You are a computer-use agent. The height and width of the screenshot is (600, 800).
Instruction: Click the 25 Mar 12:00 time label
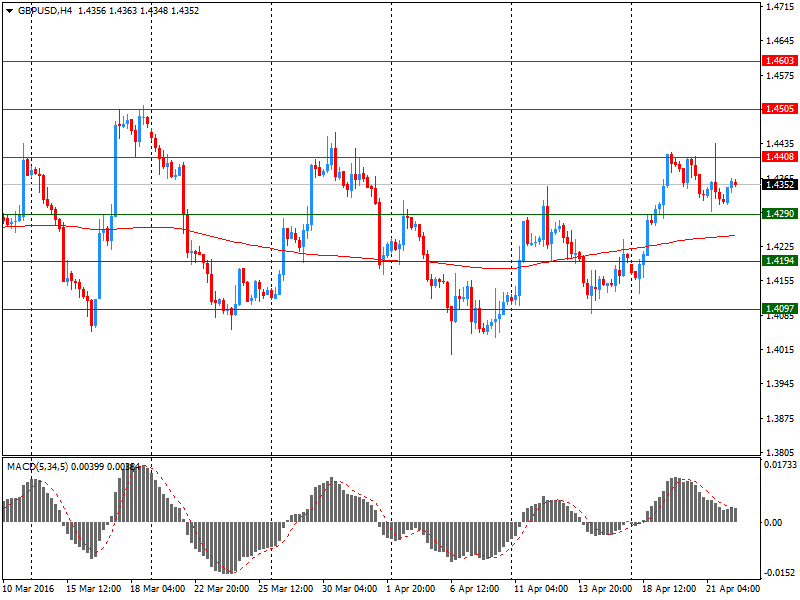(286, 589)
